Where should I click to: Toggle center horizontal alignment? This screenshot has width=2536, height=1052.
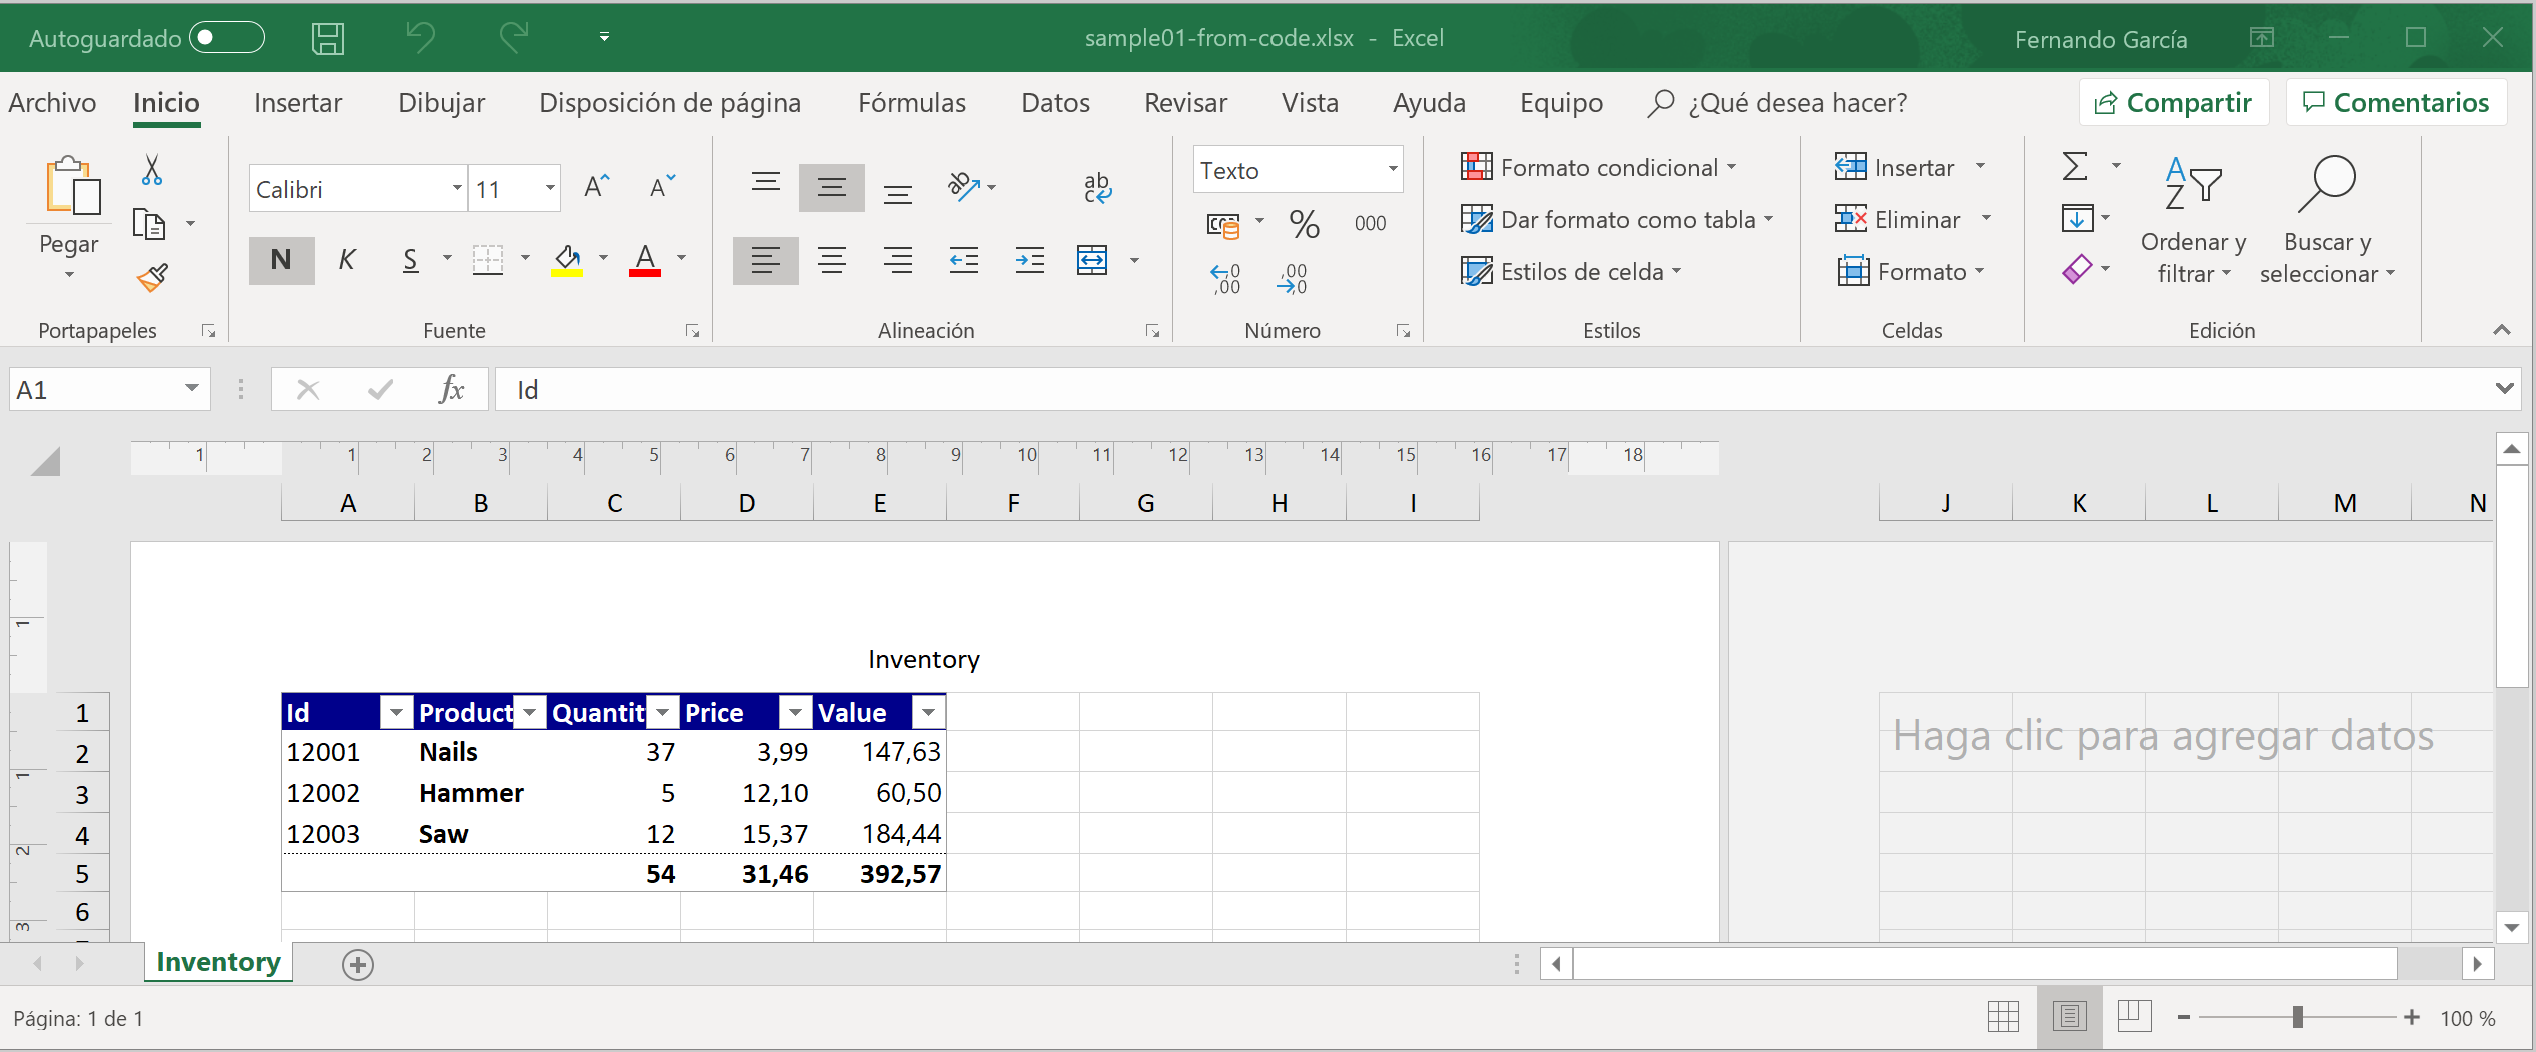[831, 260]
